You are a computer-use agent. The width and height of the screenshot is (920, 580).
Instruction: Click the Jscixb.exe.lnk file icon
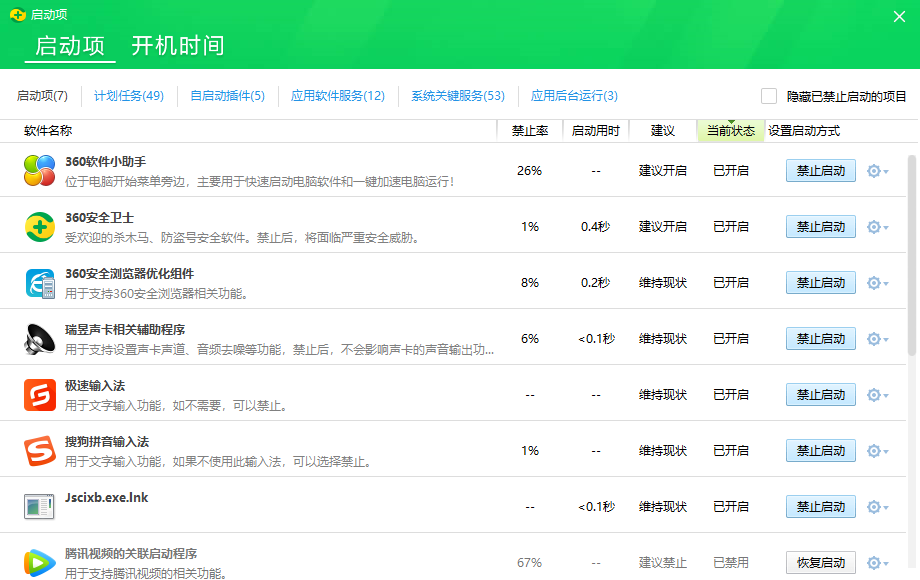coord(40,507)
